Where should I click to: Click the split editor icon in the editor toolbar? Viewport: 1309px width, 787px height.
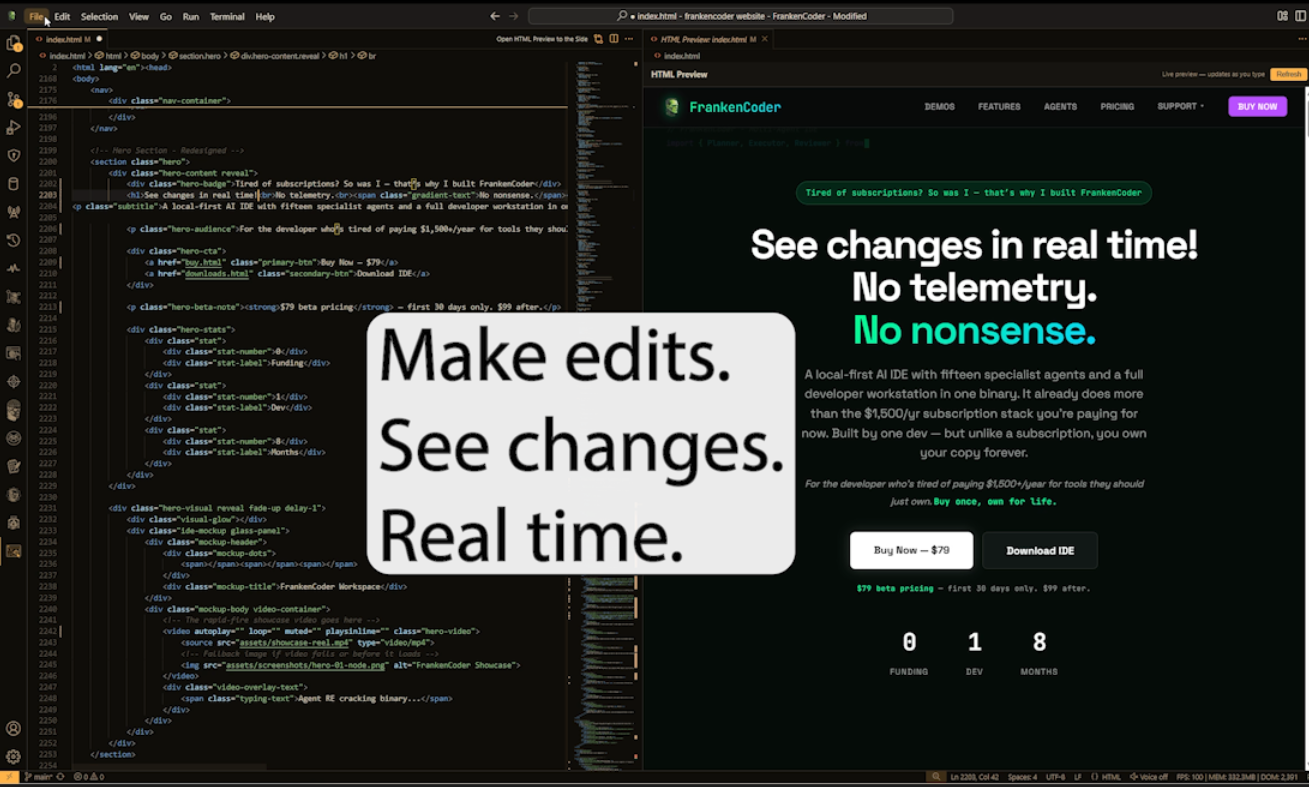click(x=612, y=39)
